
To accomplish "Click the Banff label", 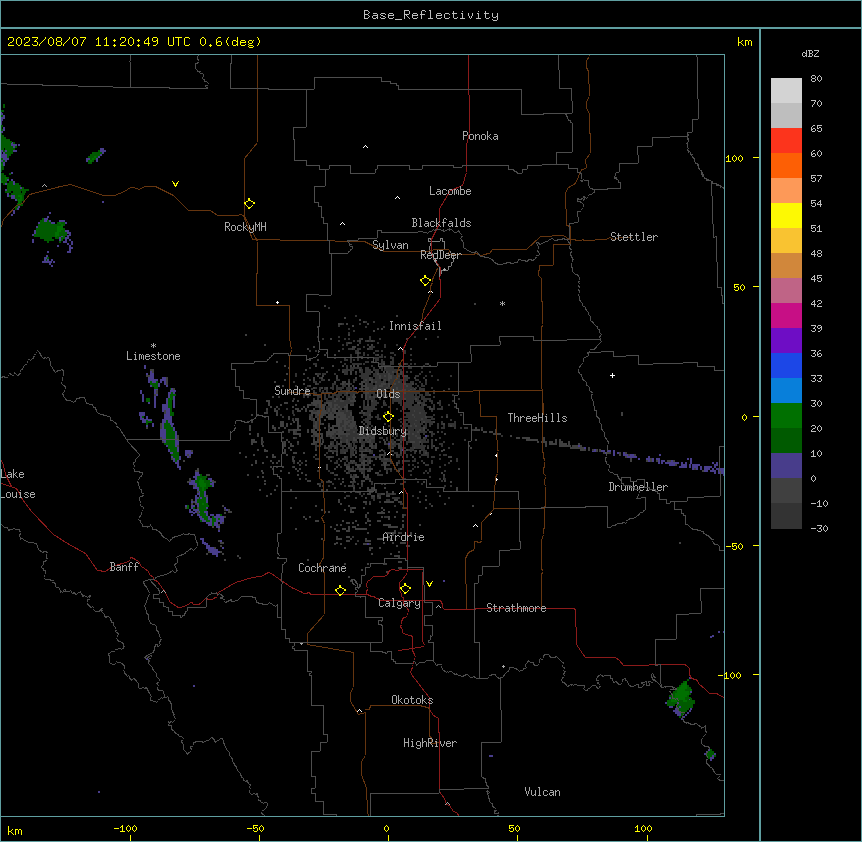I will pos(124,567).
